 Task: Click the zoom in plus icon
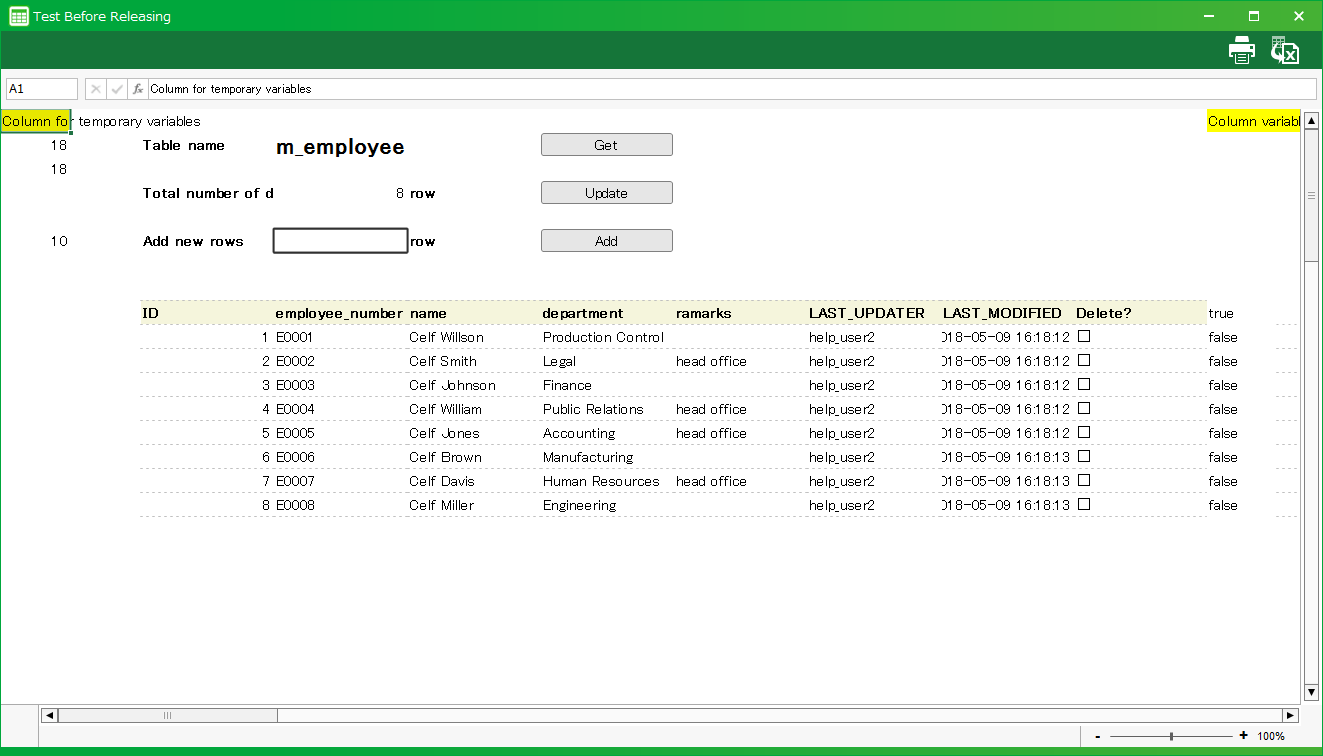coord(1243,736)
